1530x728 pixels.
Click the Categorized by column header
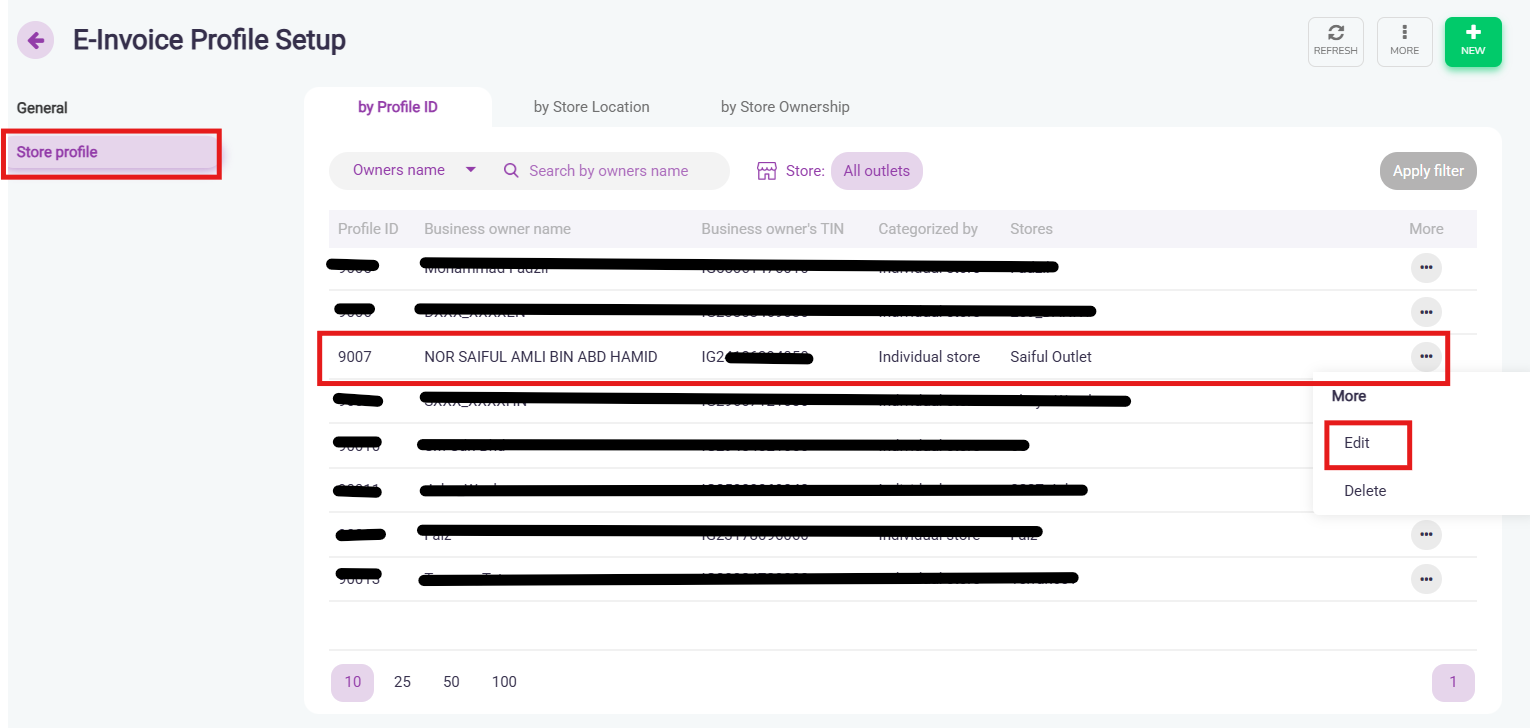click(x=928, y=229)
